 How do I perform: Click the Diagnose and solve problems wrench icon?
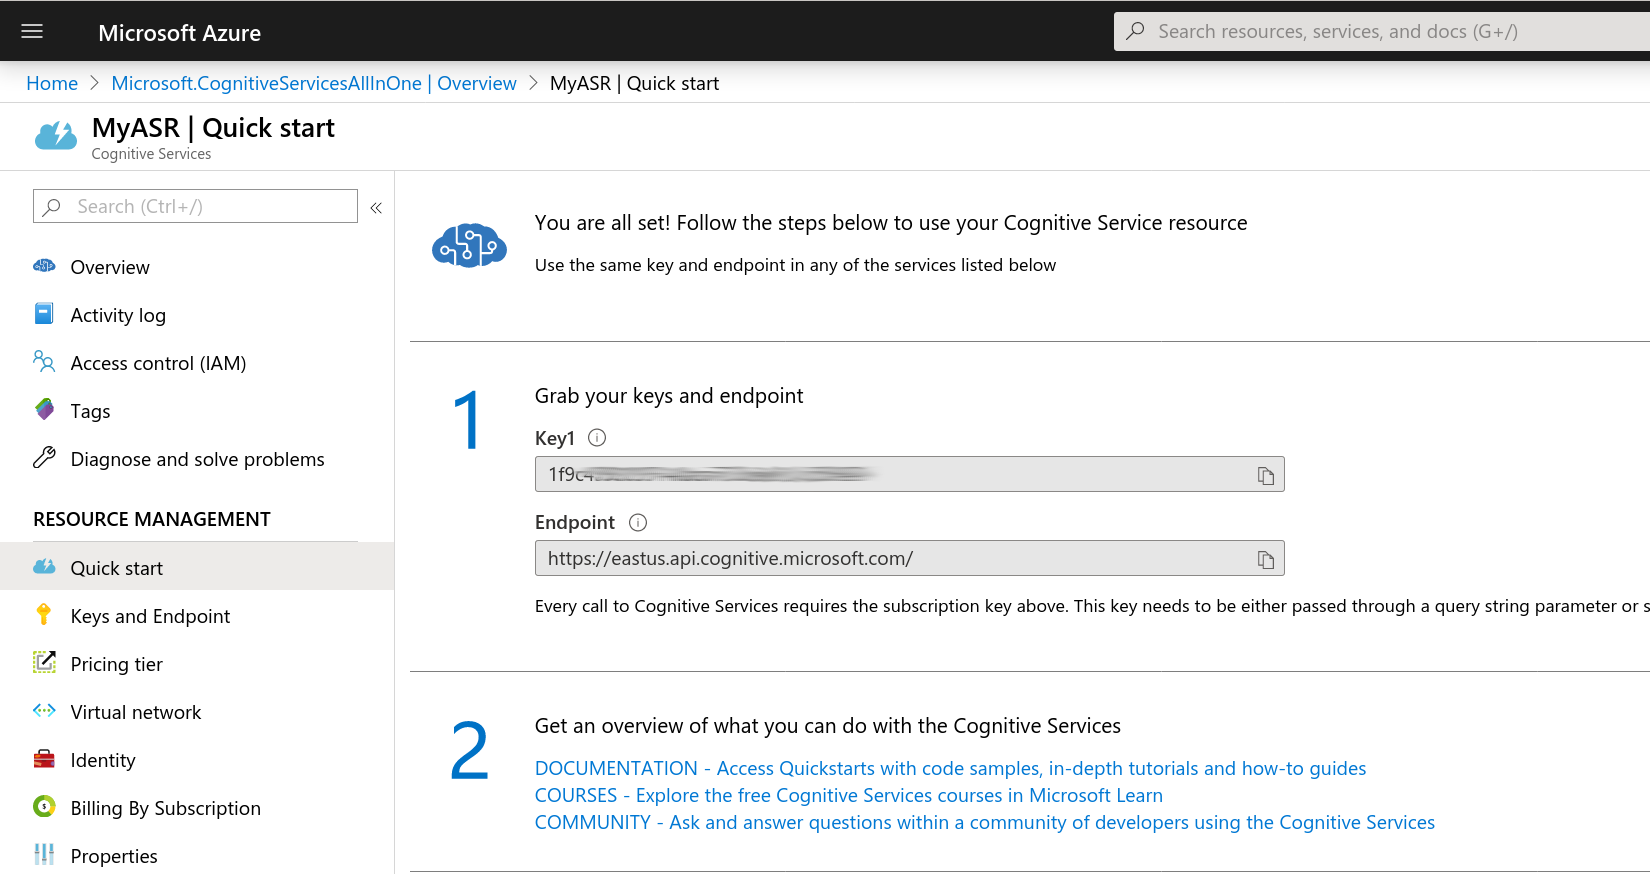[44, 457]
